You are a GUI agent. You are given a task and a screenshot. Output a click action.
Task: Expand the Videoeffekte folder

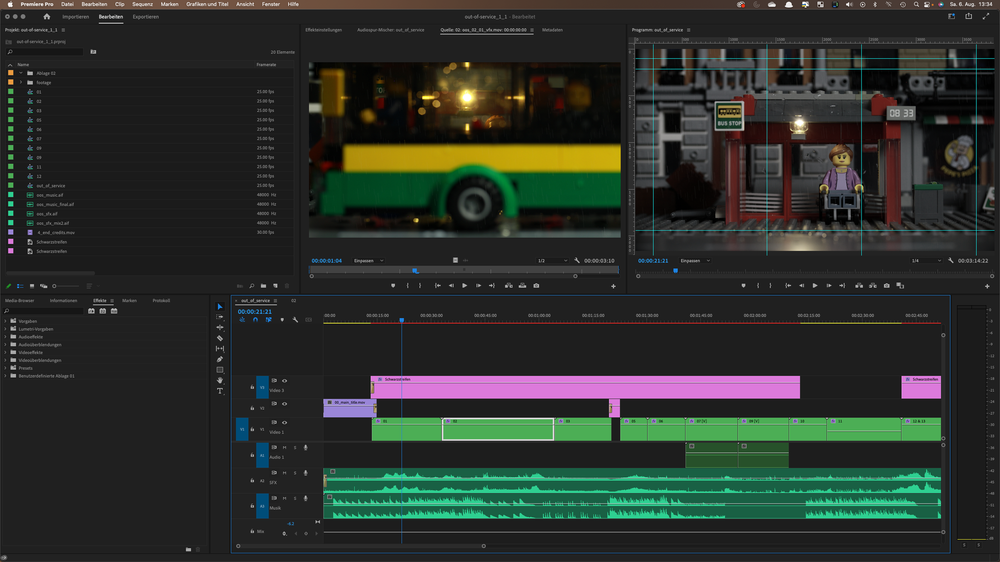(6, 353)
